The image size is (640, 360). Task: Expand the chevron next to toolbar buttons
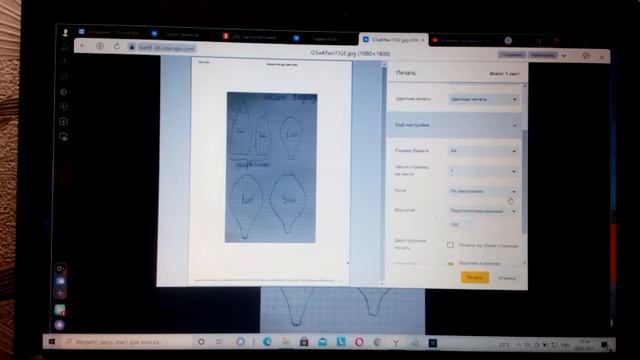(x=564, y=56)
